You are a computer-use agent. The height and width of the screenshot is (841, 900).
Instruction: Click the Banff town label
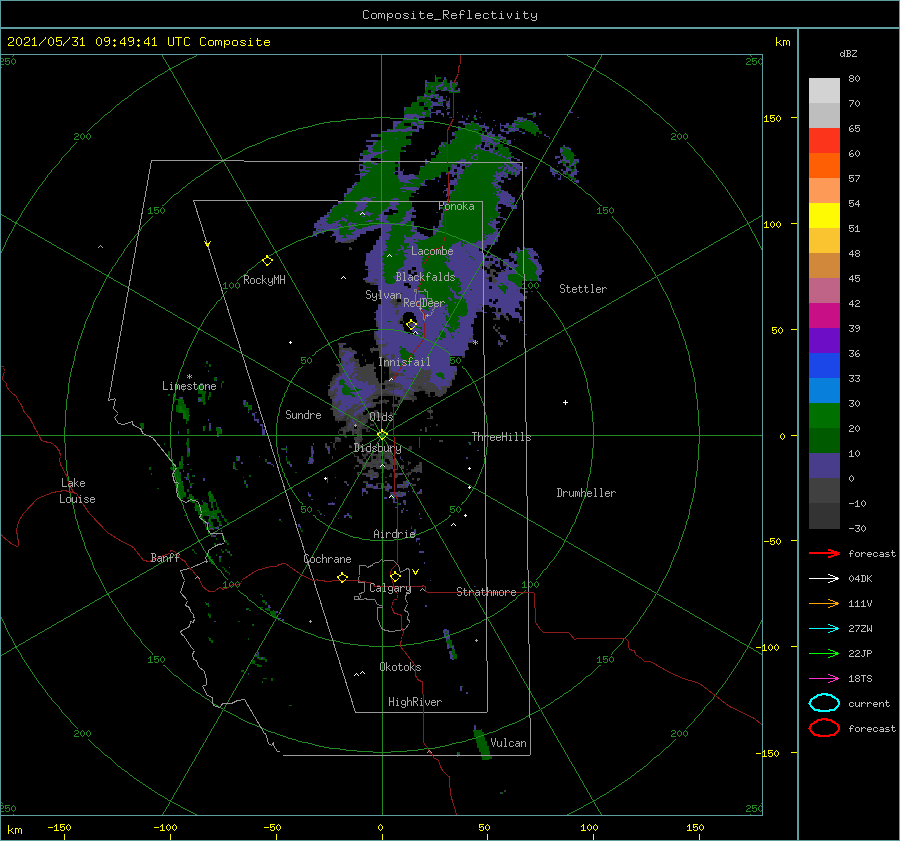click(x=165, y=557)
